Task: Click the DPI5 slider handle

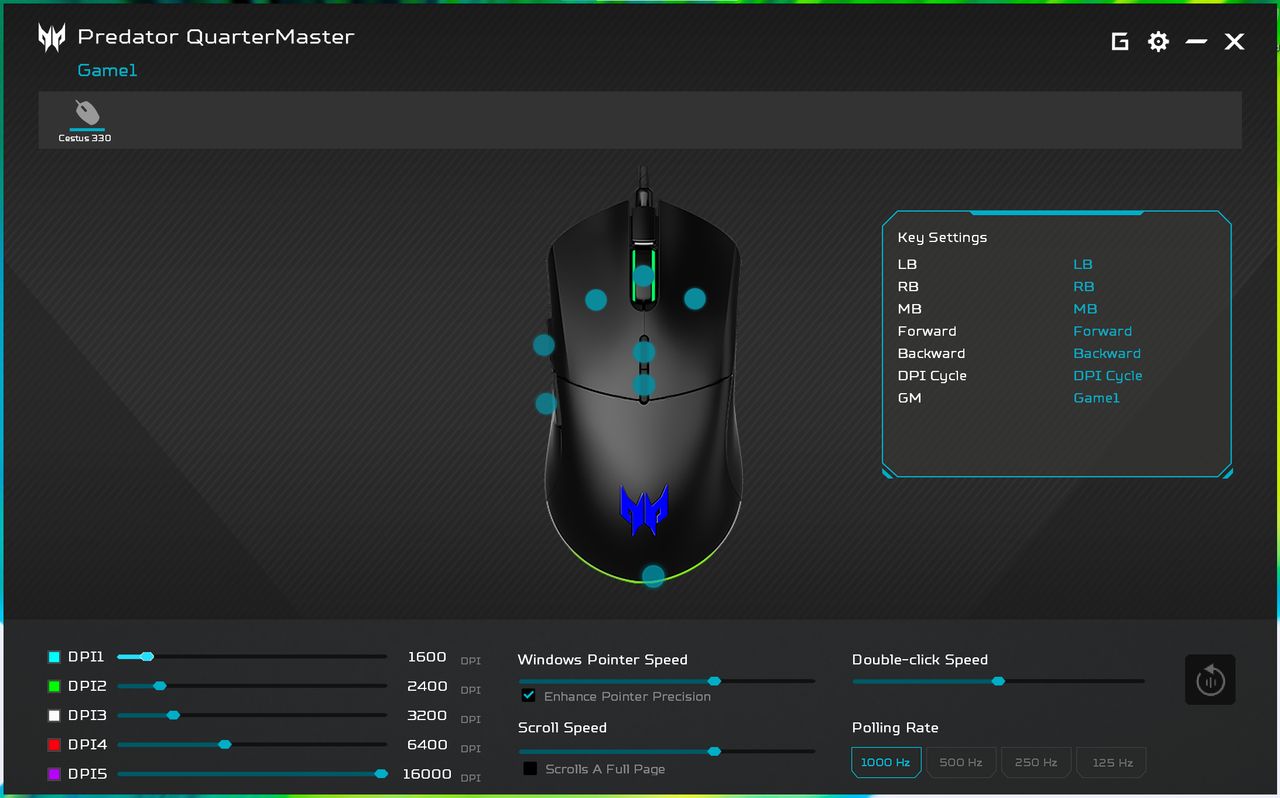Action: pos(381,773)
